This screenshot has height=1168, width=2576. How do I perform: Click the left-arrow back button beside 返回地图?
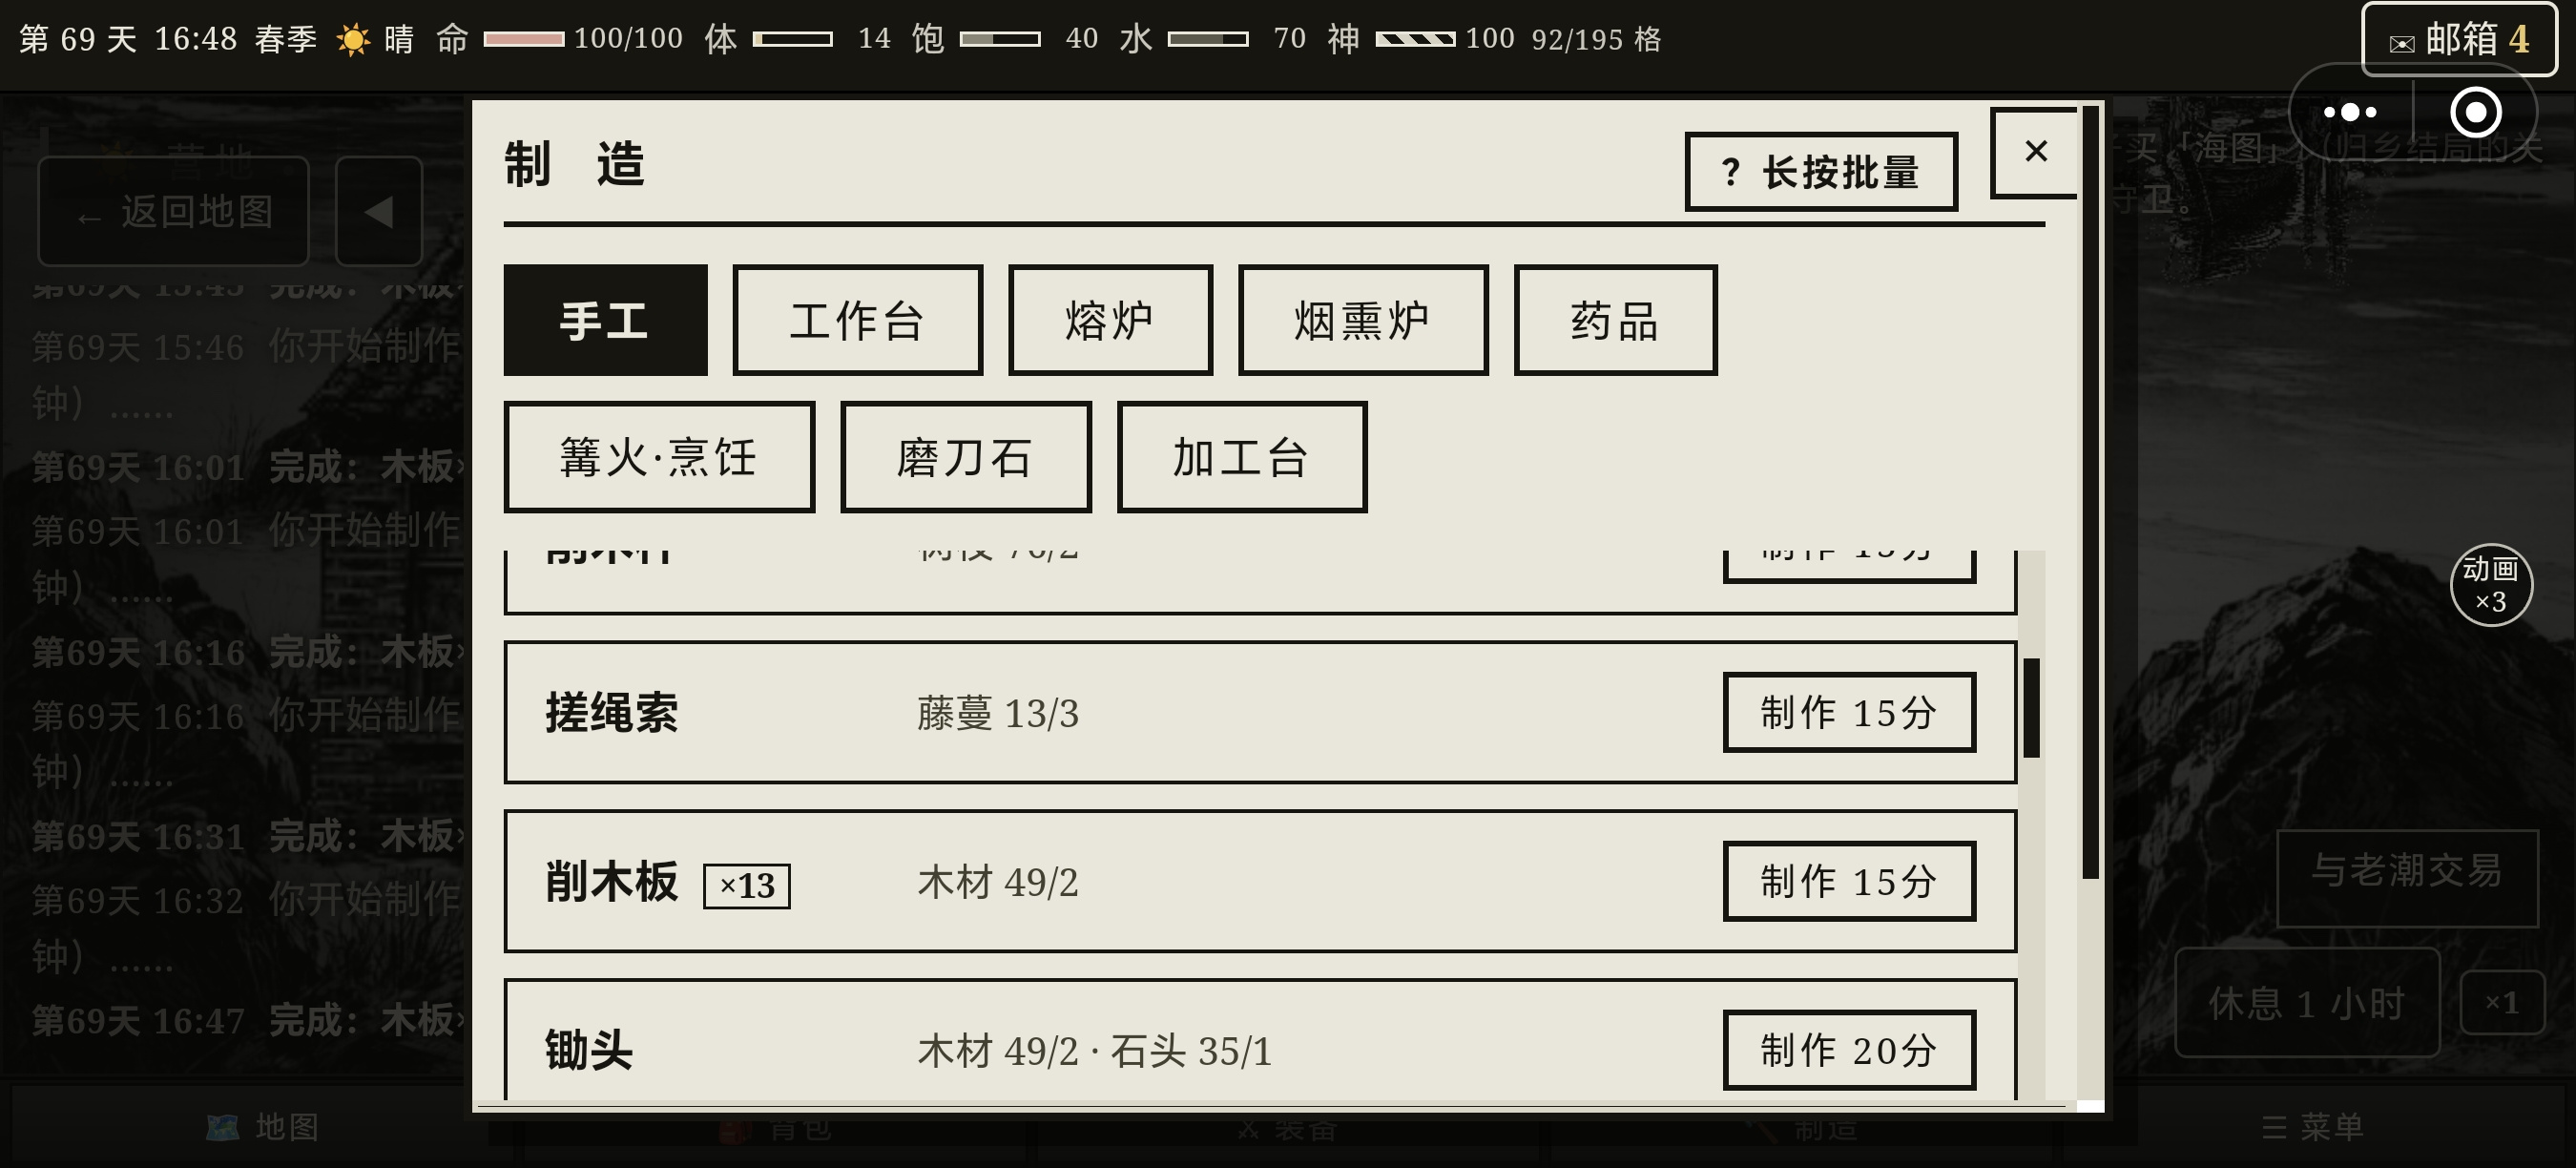pyautogui.click(x=379, y=211)
